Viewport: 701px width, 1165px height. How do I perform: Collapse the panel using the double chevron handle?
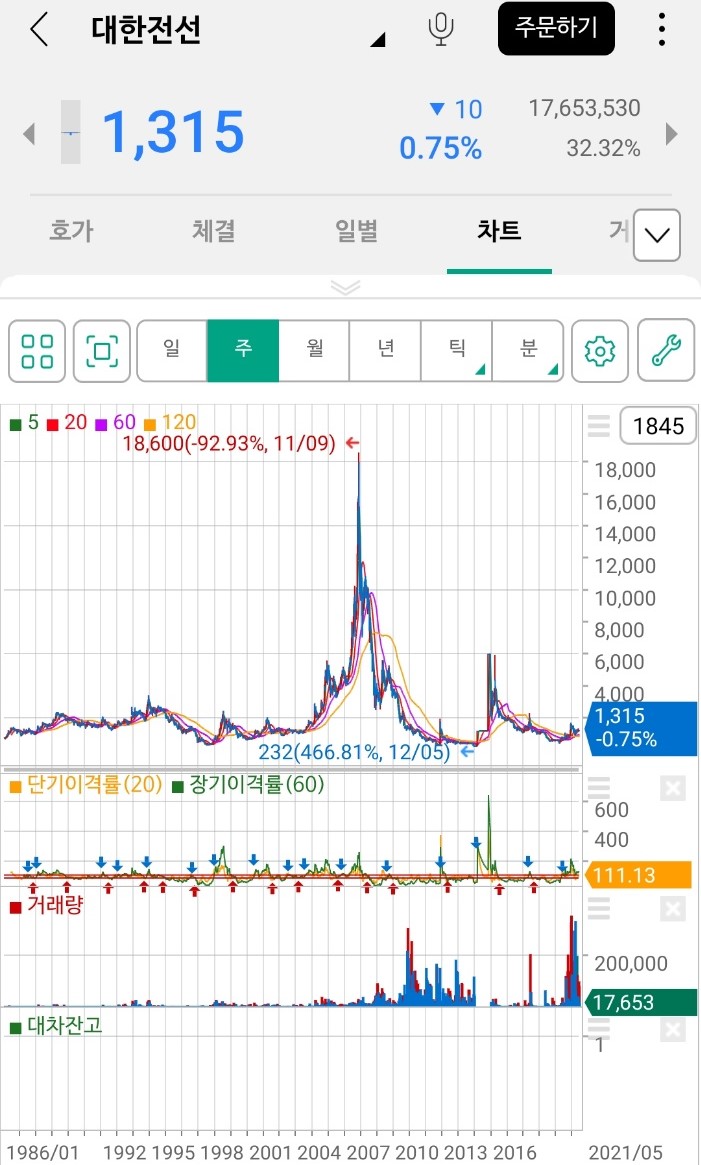point(346,288)
